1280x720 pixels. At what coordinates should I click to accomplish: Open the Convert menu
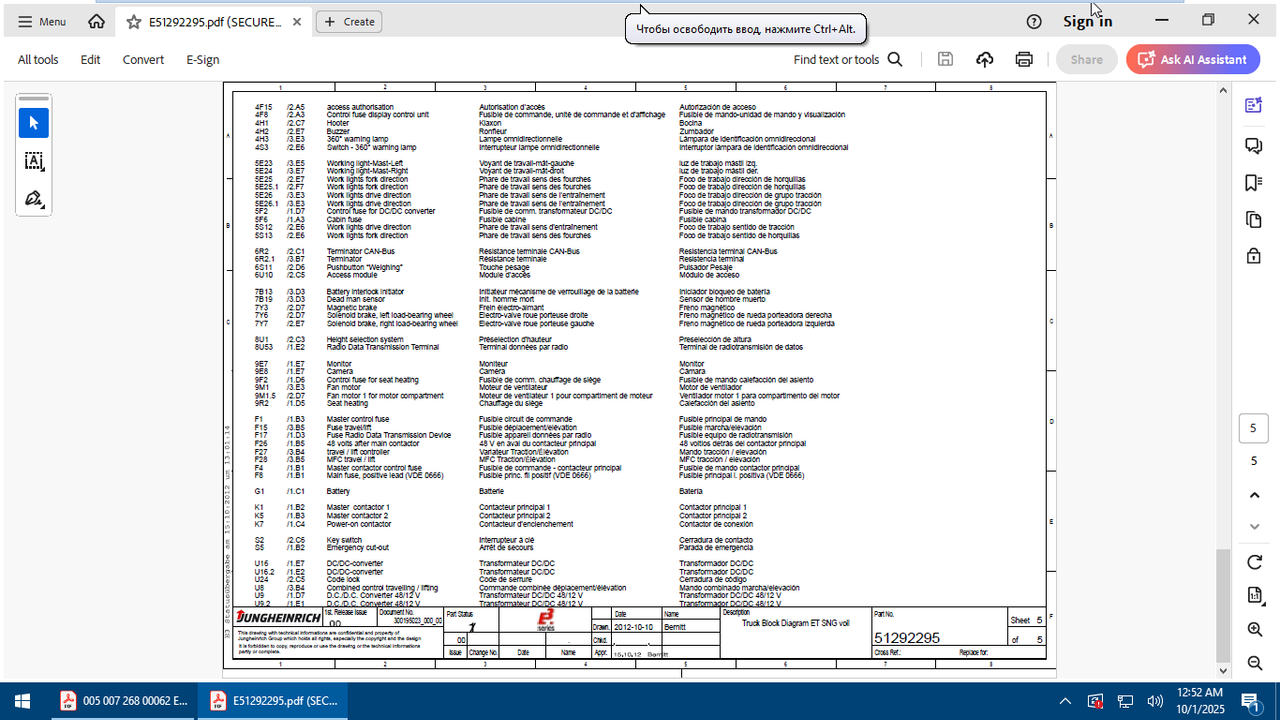pyautogui.click(x=143, y=60)
